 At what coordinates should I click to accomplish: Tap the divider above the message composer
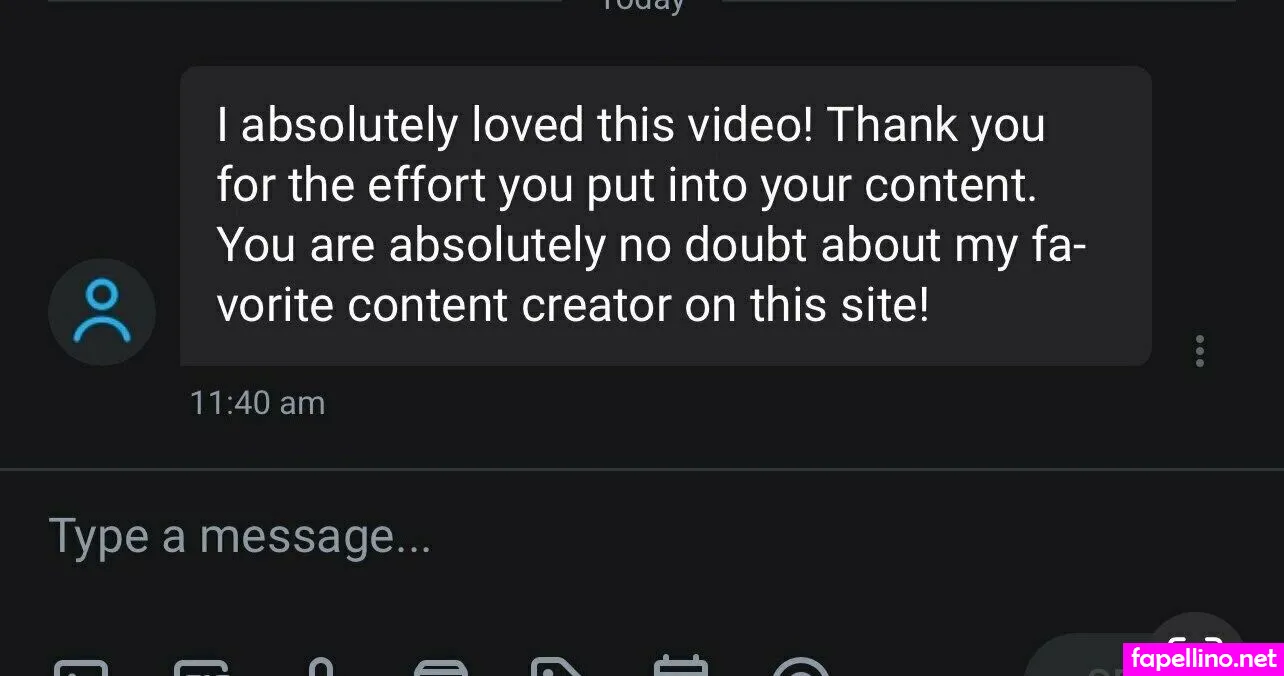[642, 469]
